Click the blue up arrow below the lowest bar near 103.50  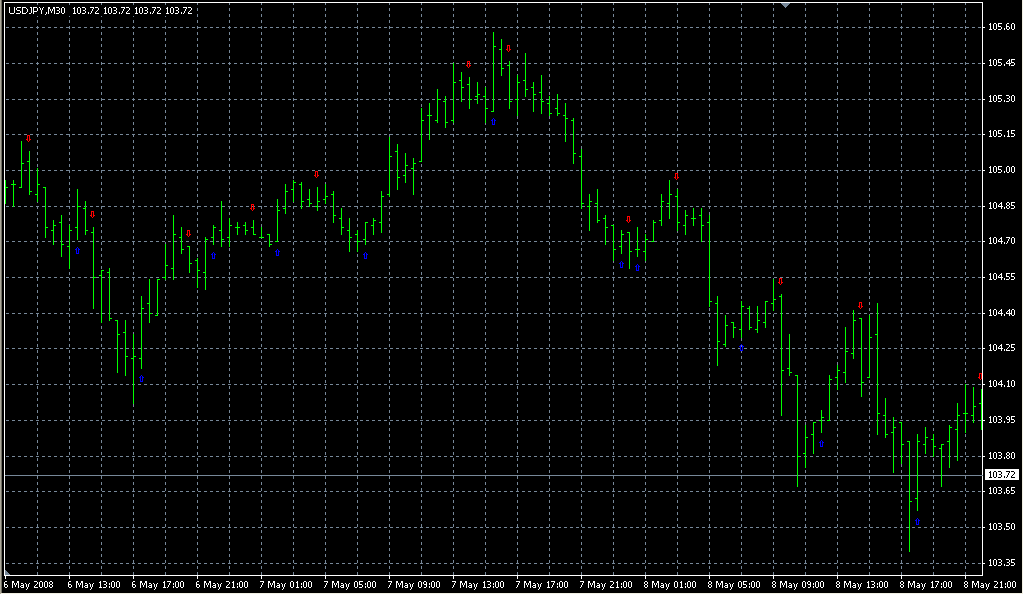(917, 523)
